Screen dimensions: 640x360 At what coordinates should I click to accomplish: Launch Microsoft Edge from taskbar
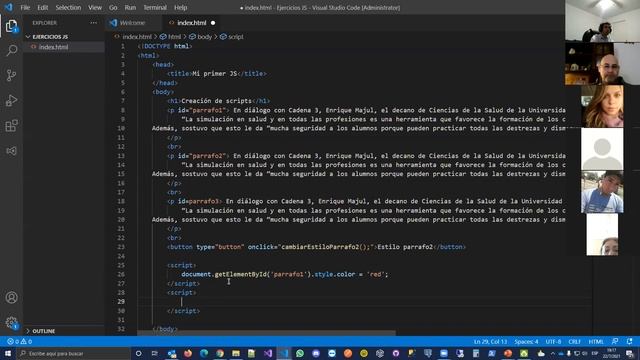tap(204, 353)
